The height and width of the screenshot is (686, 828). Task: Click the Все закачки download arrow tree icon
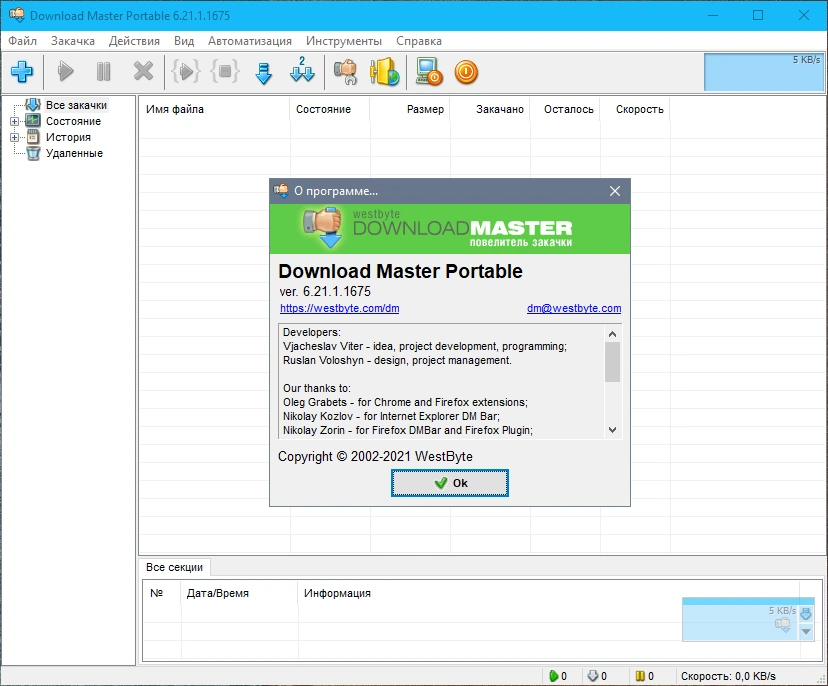33,105
